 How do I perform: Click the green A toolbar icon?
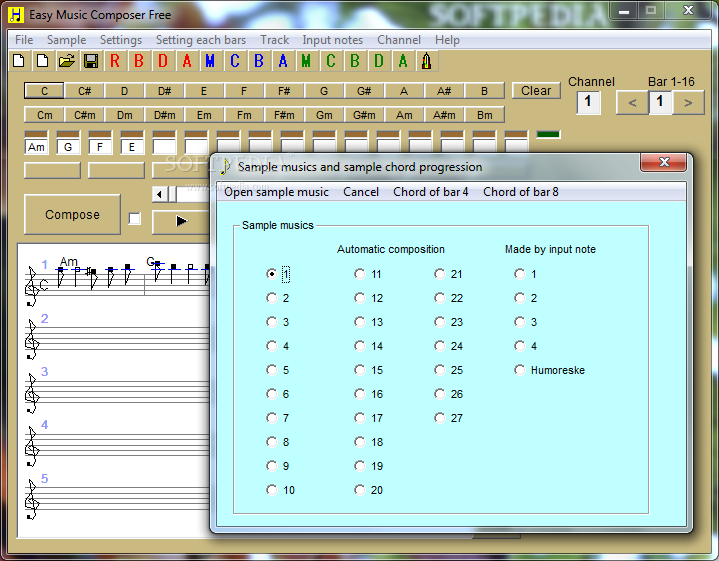(403, 61)
